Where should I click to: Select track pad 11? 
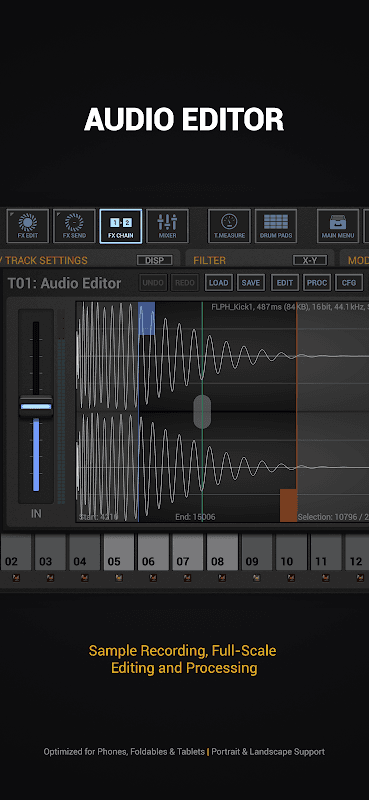[x=326, y=553]
